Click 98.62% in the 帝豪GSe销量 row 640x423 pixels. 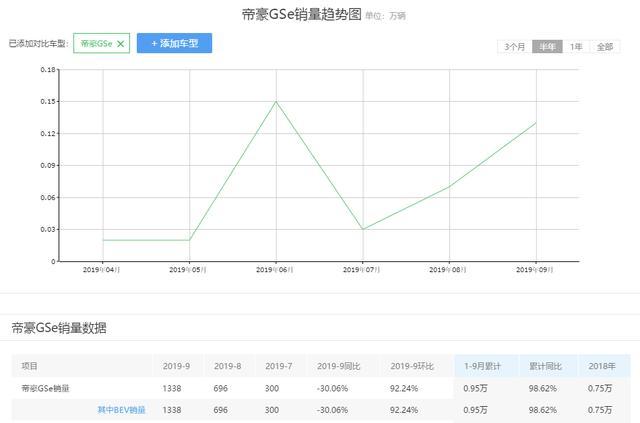[x=543, y=388]
